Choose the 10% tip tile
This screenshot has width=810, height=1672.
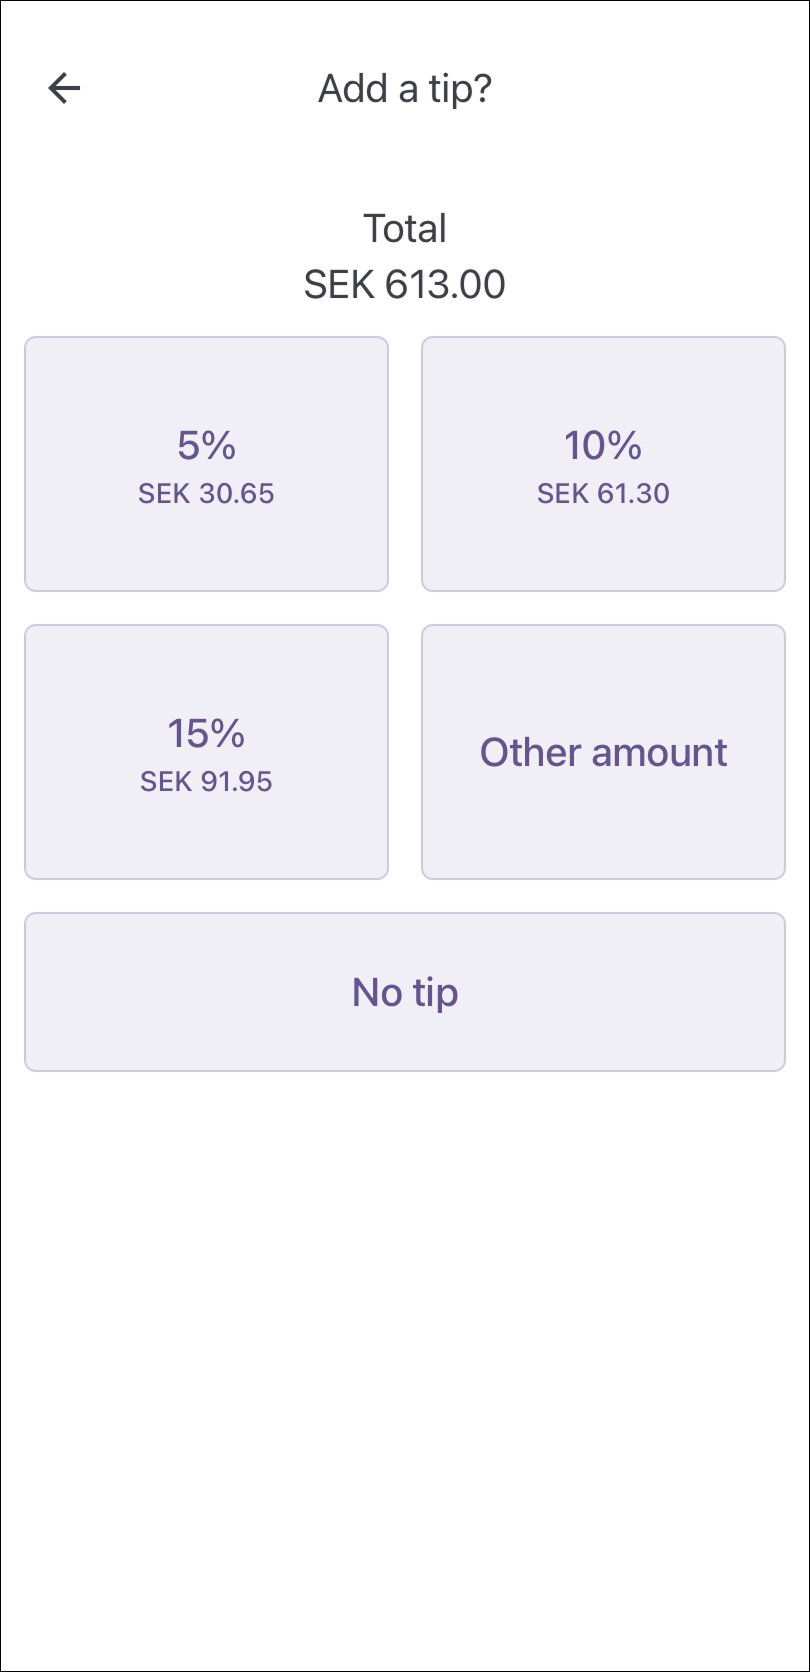click(603, 464)
